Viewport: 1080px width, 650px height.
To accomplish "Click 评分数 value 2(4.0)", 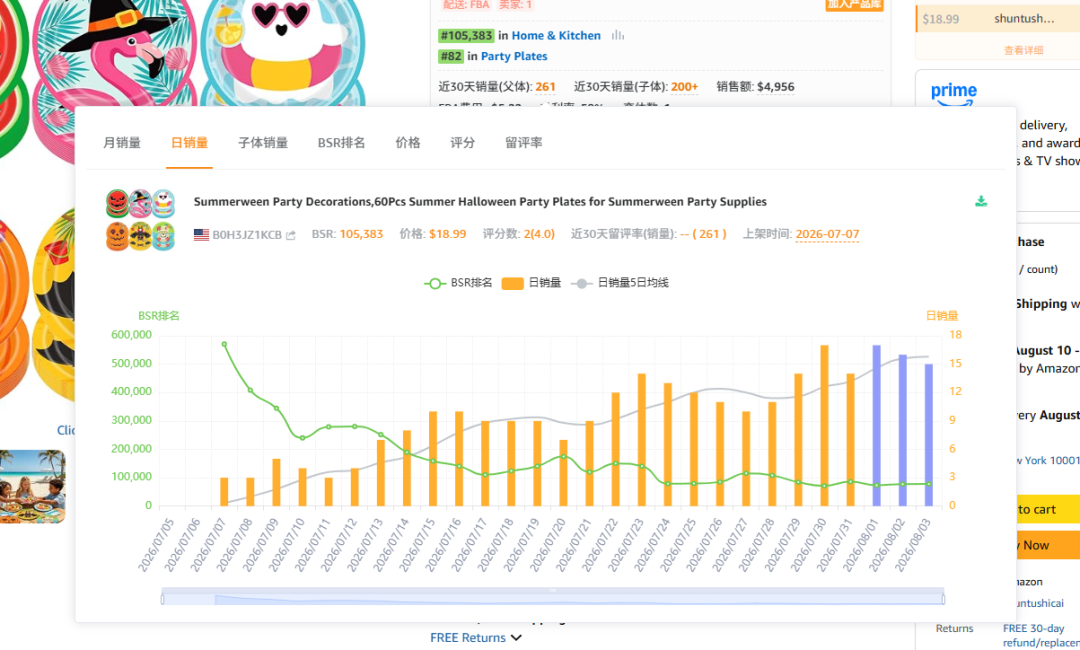I will click(539, 234).
